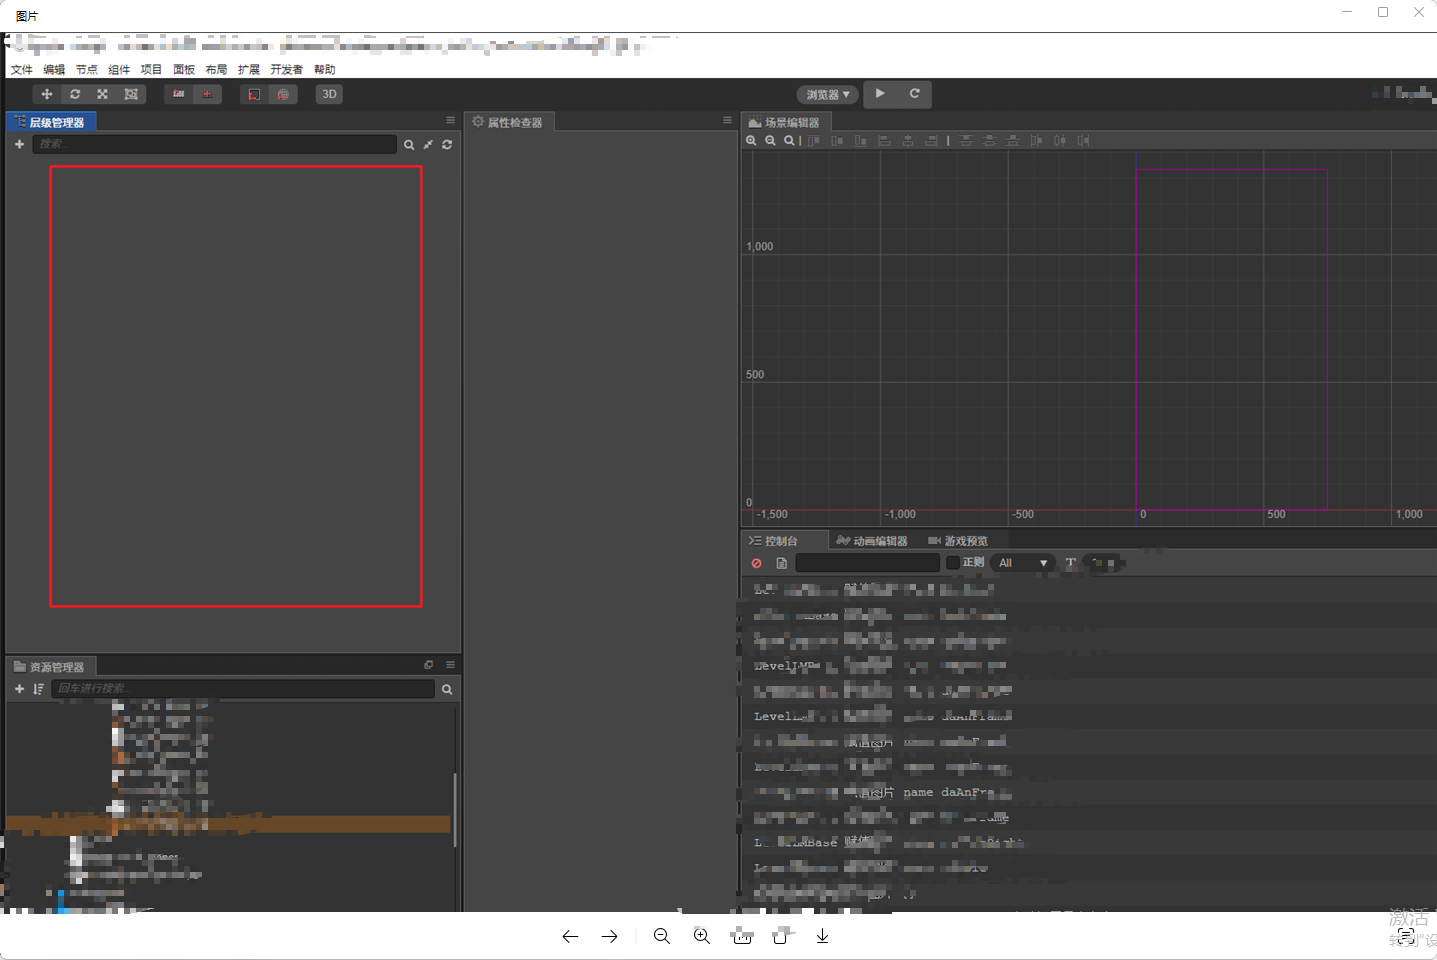Screen dimensions: 1437x960
Task: Distribute nodes by vertical centers
Action: point(989,141)
